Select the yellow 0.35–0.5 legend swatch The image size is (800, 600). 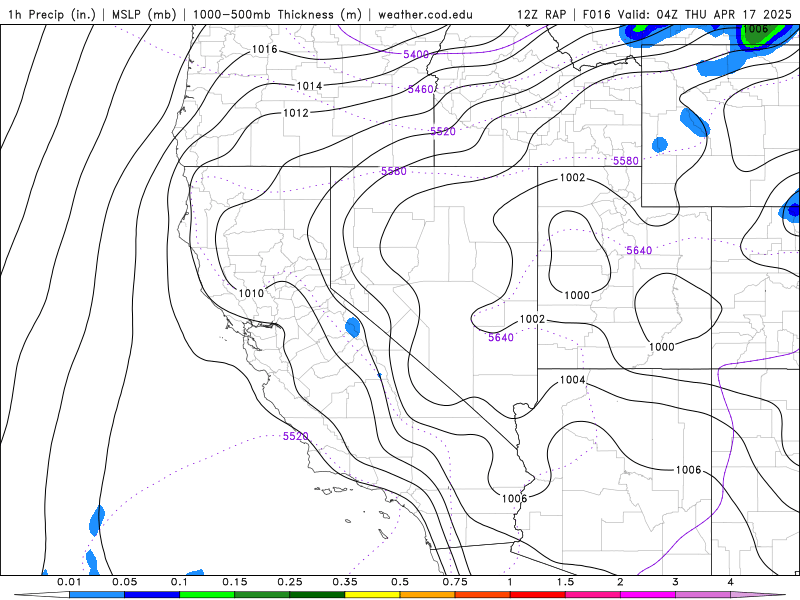[372, 595]
